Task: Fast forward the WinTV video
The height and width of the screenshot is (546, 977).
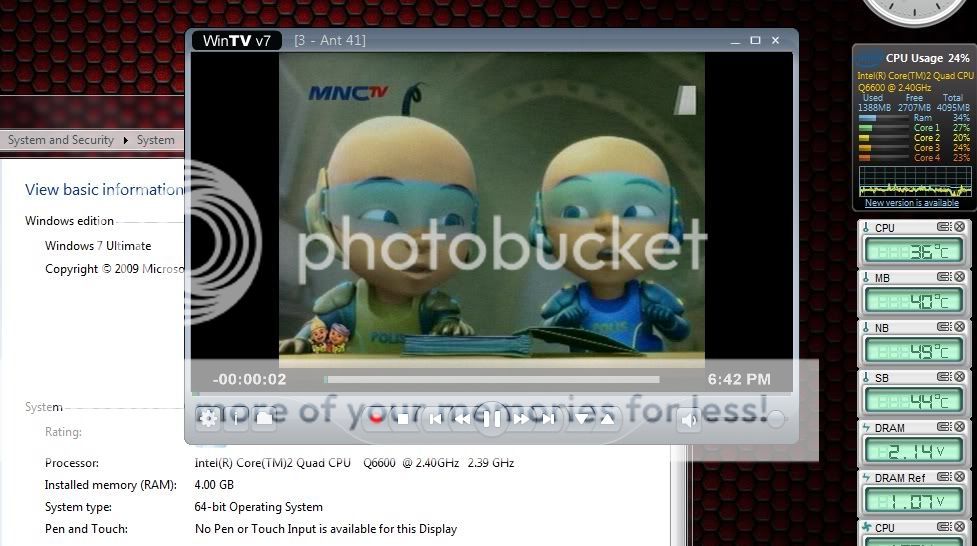Action: (x=520, y=419)
